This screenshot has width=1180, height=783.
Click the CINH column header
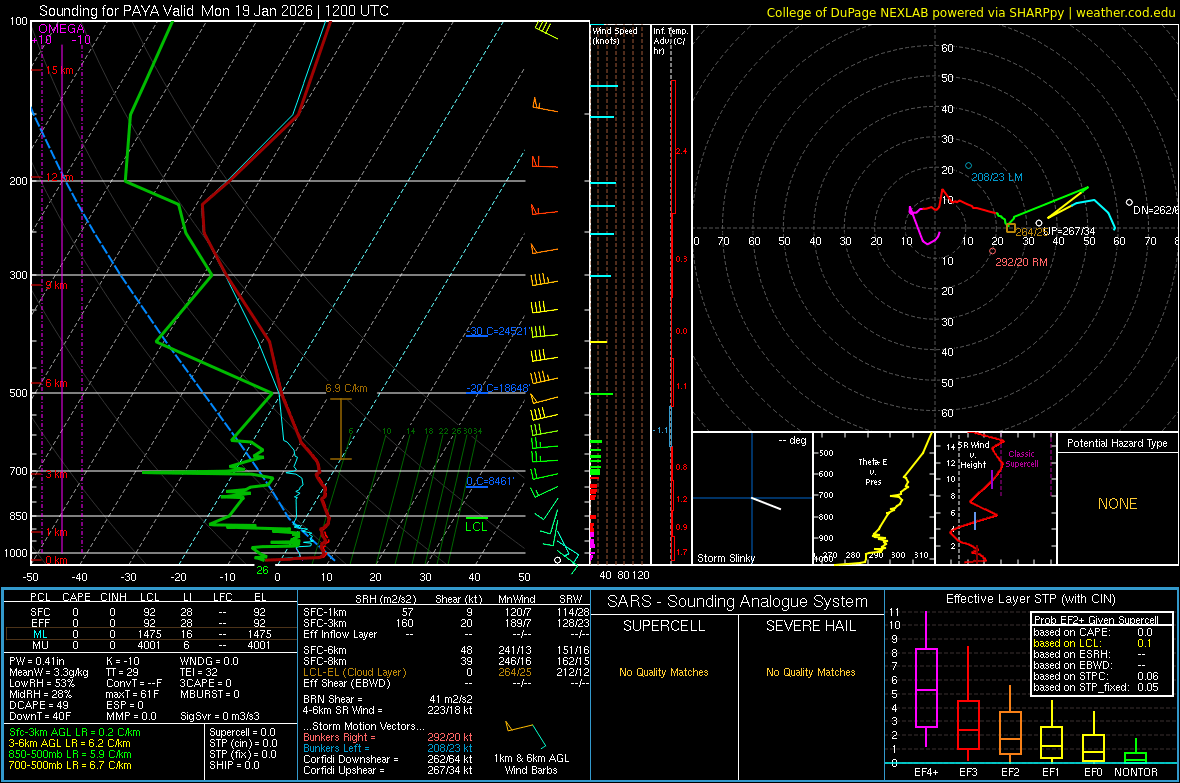114,597
